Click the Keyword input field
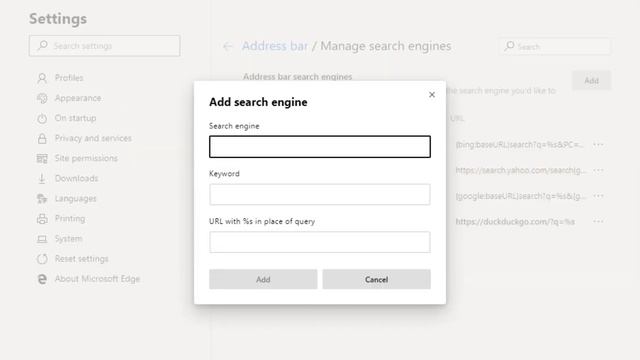Viewport: 640px width, 360px height. click(x=320, y=194)
